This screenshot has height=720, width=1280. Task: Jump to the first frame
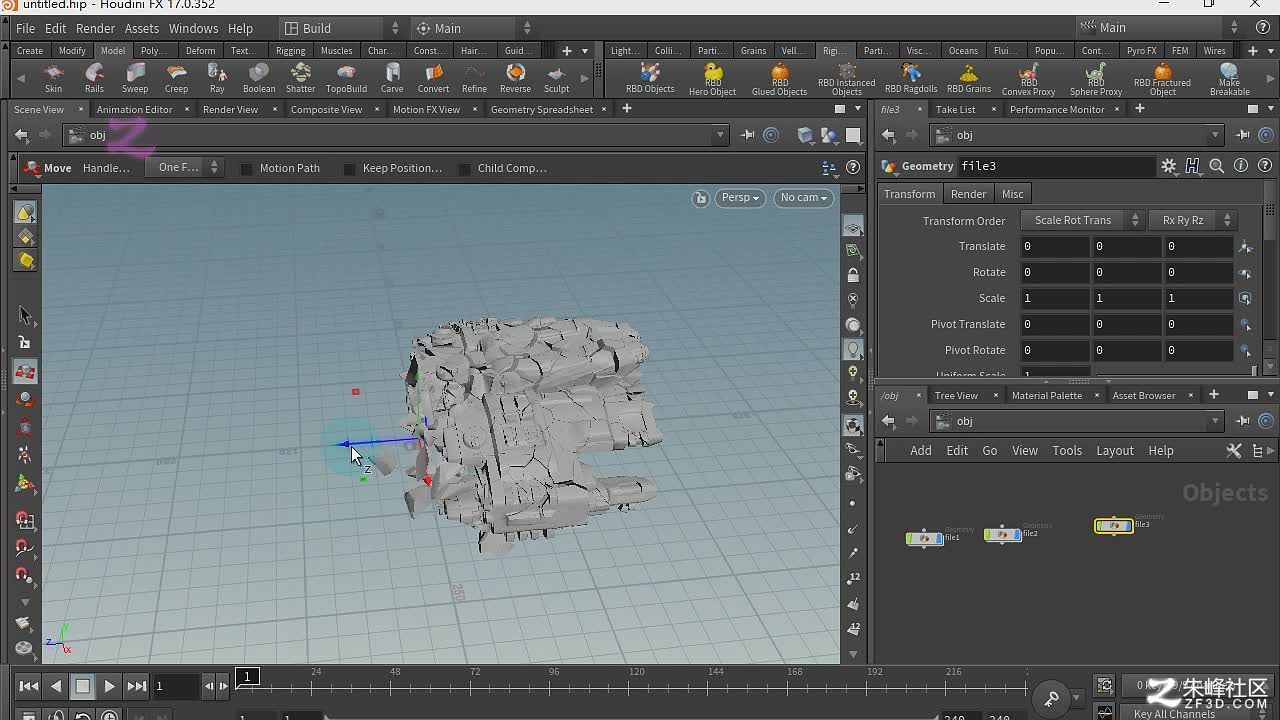(x=29, y=686)
